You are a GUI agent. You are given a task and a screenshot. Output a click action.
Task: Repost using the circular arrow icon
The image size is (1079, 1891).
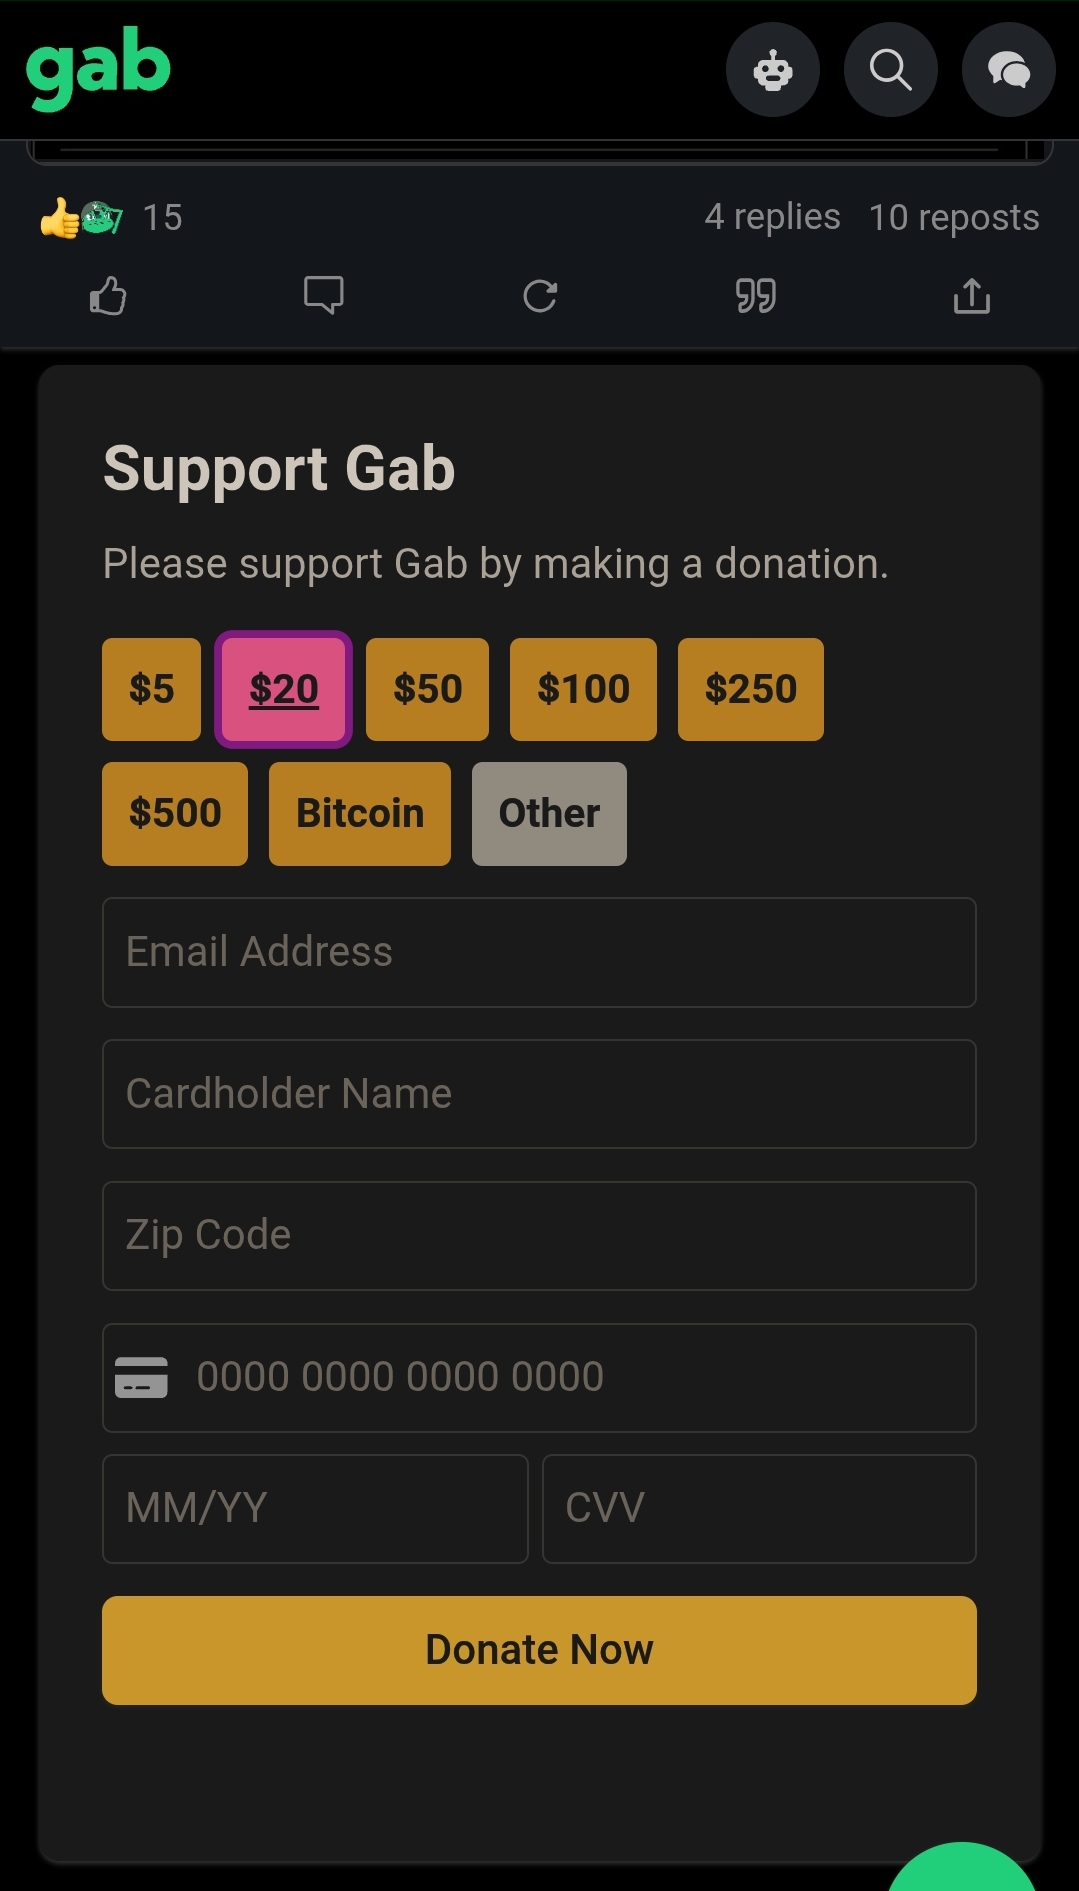point(540,296)
